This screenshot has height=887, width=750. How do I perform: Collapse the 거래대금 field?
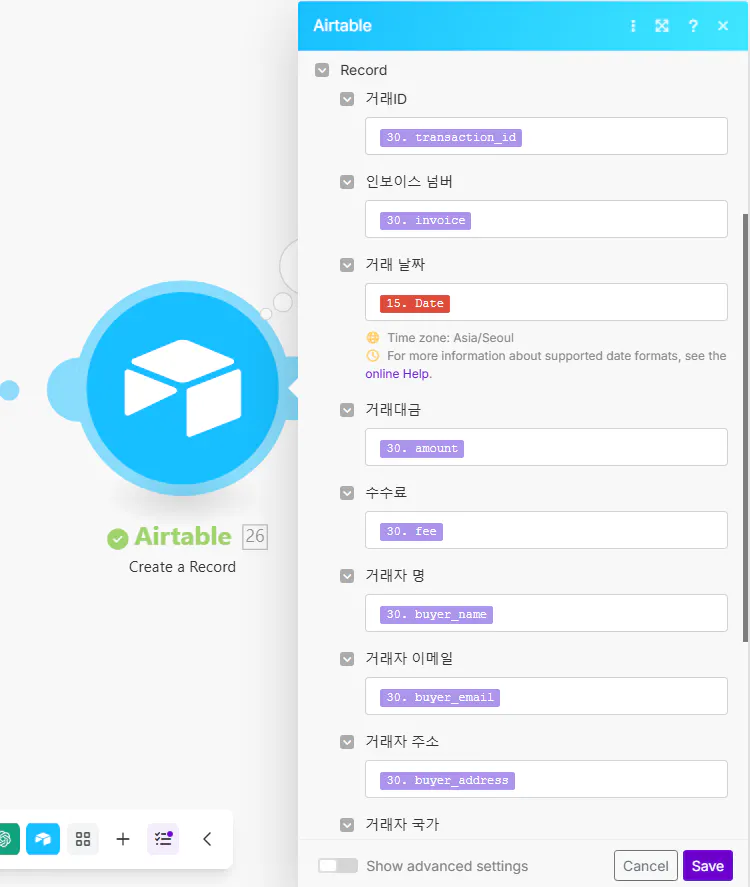click(347, 410)
